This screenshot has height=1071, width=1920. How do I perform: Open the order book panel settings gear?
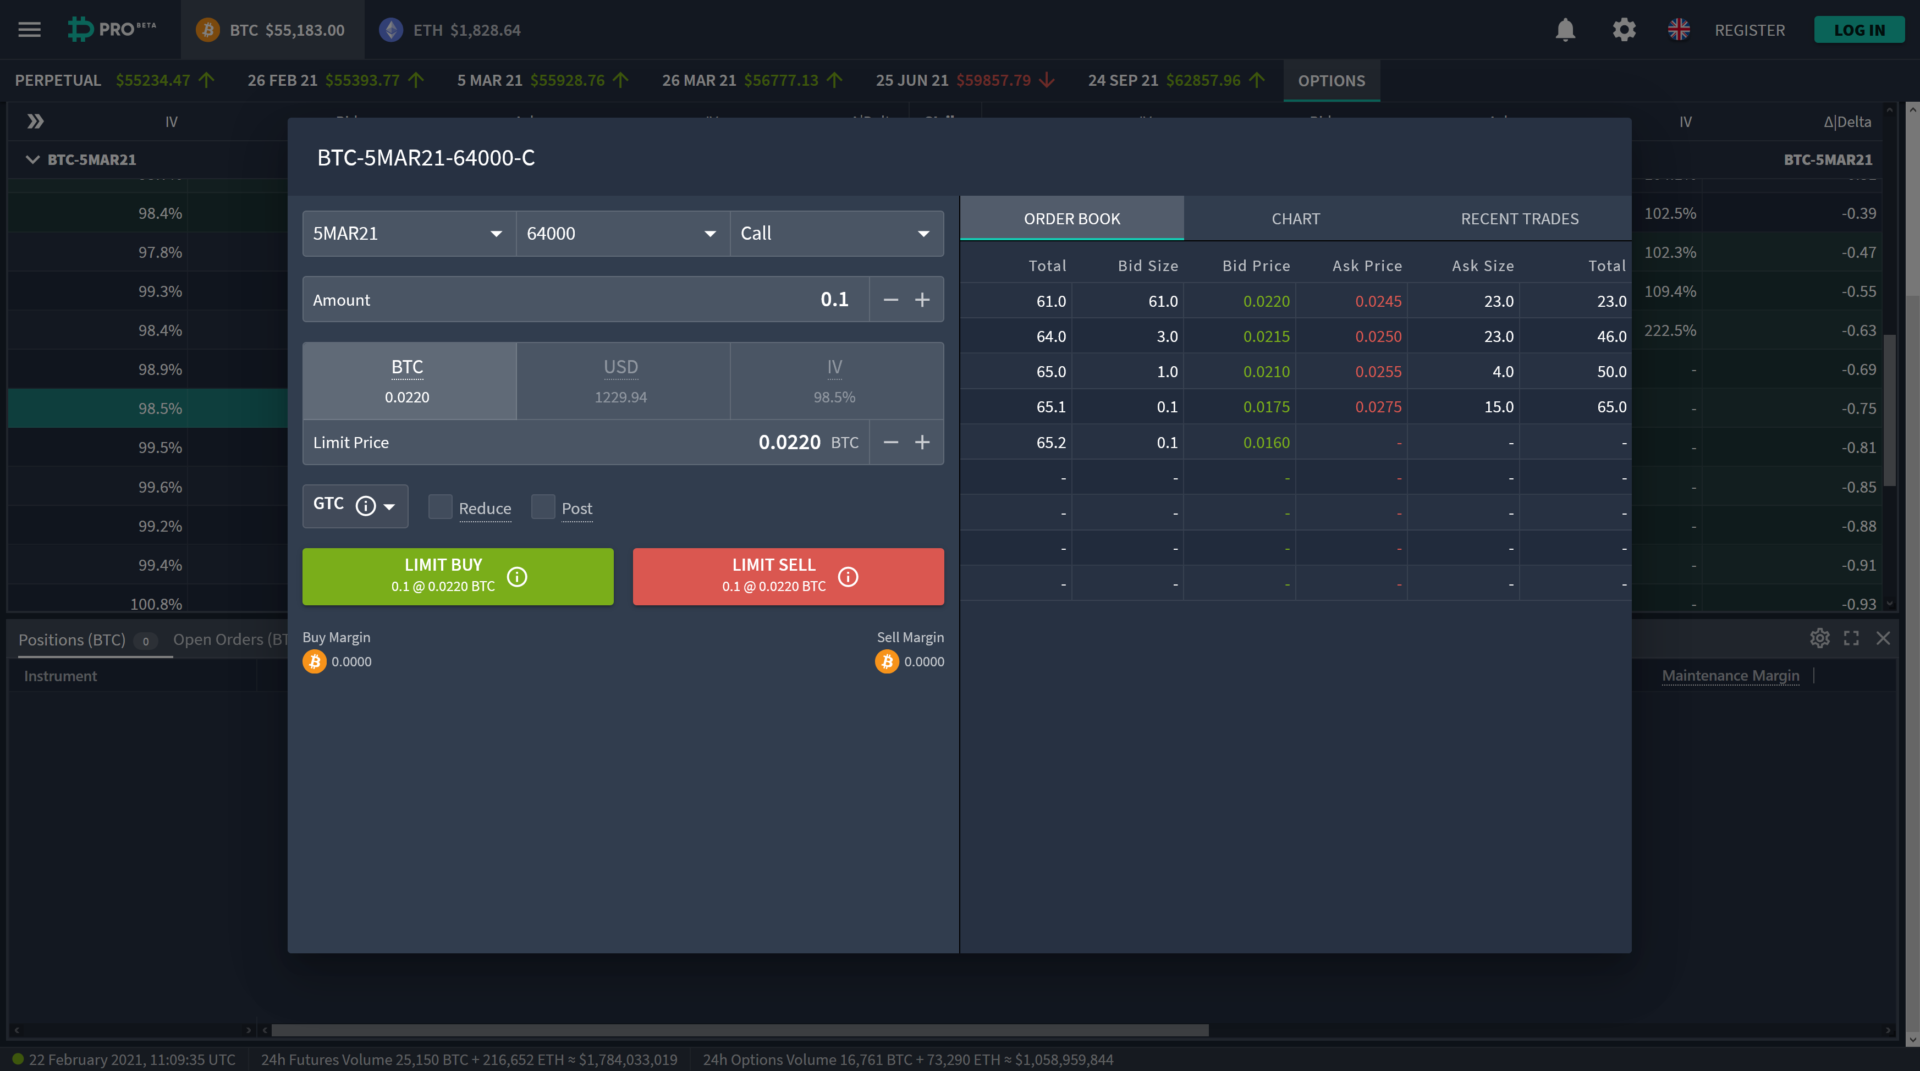pos(1819,638)
